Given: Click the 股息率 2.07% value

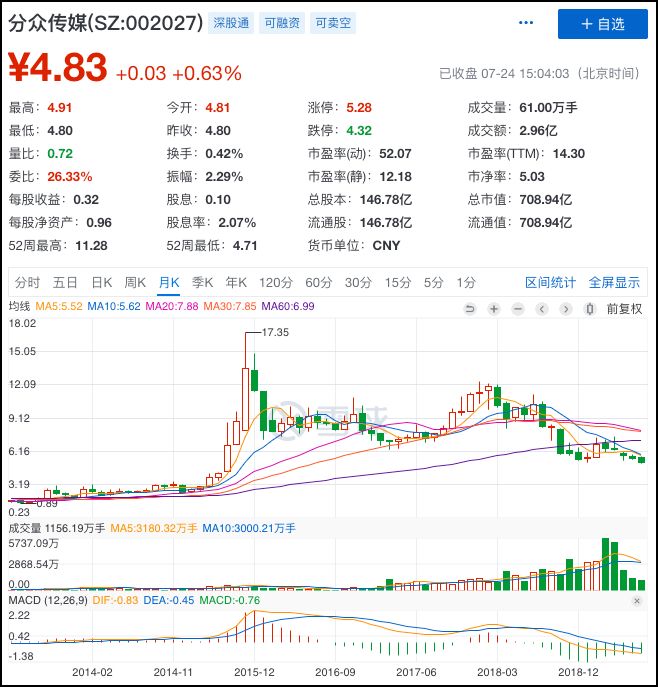Looking at the screenshot, I should 237,223.
